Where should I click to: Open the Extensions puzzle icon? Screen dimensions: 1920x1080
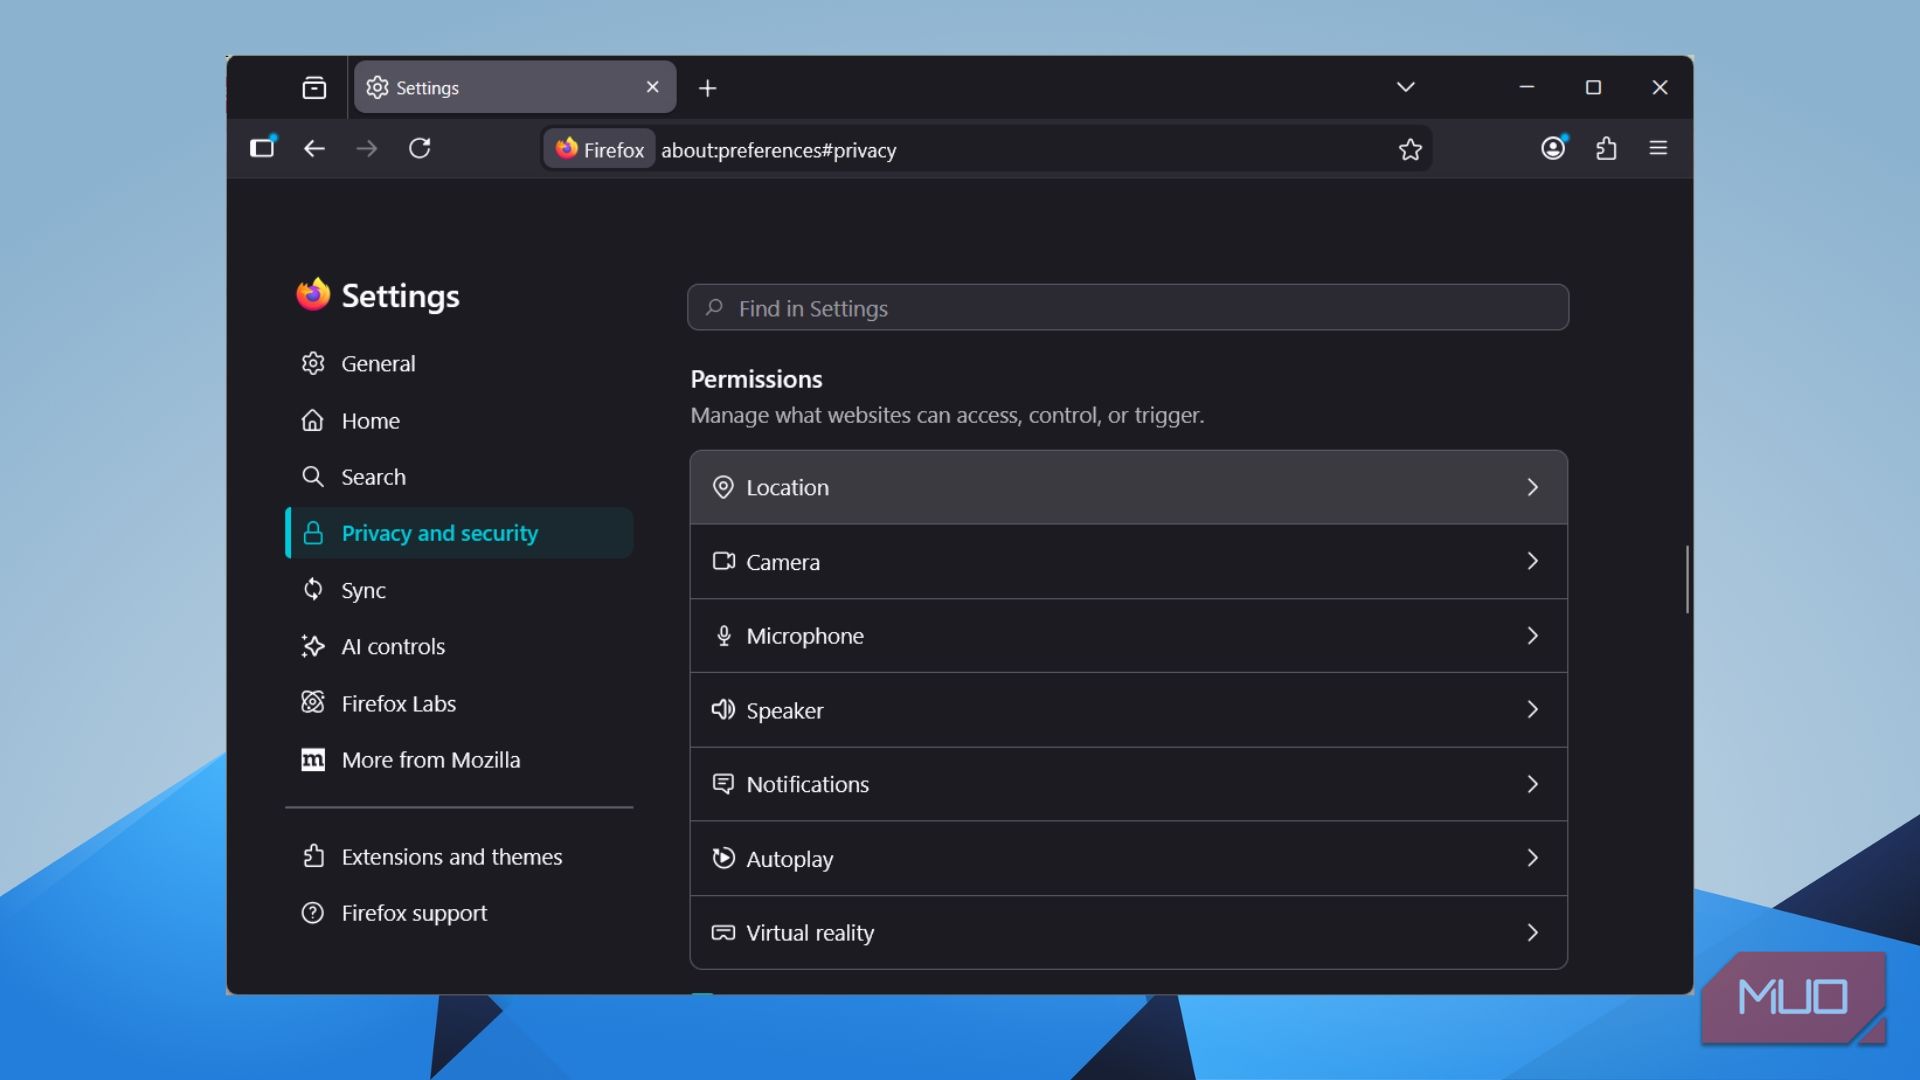click(1606, 148)
